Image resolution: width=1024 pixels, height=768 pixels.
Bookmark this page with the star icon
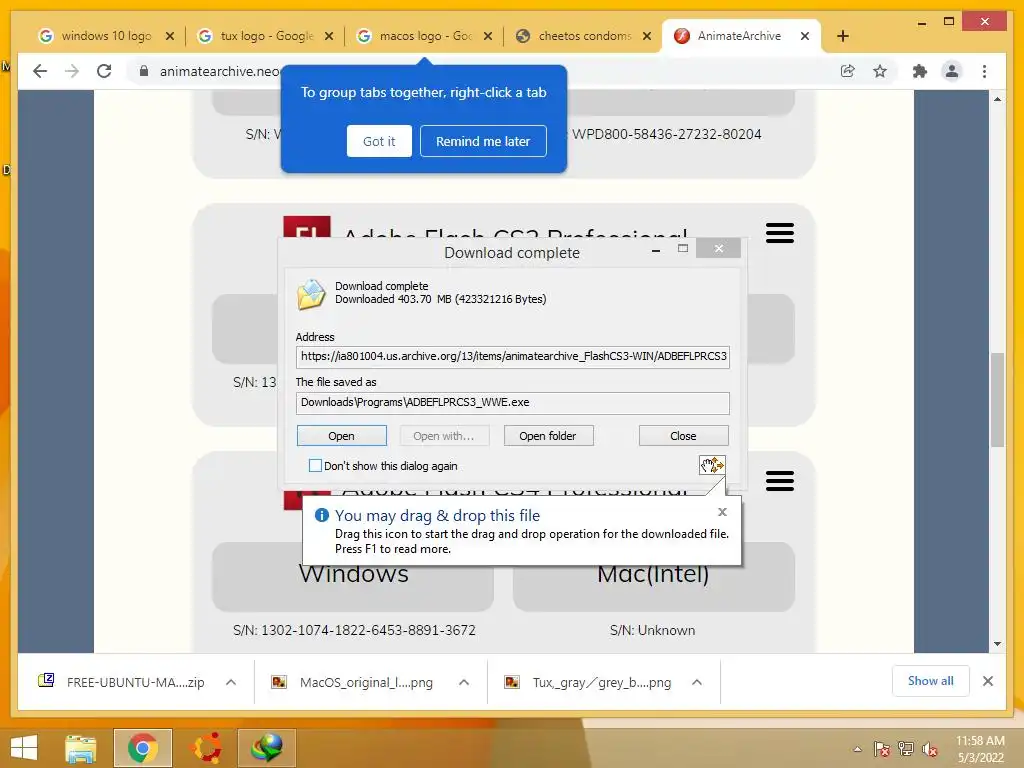tap(880, 71)
